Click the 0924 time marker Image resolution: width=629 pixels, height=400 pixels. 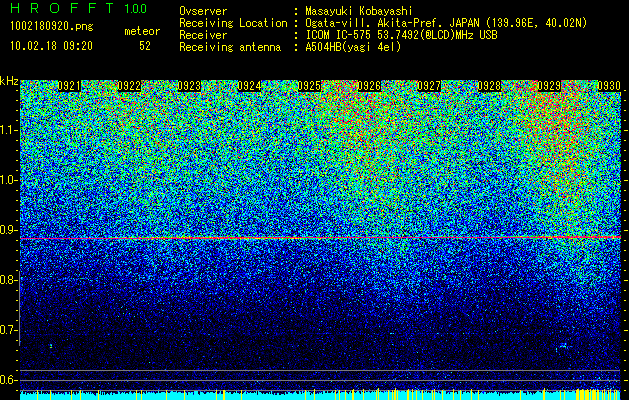pos(250,86)
